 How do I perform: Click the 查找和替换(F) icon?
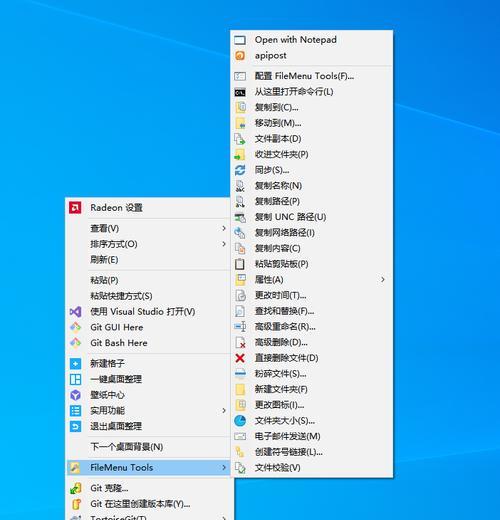point(240,311)
